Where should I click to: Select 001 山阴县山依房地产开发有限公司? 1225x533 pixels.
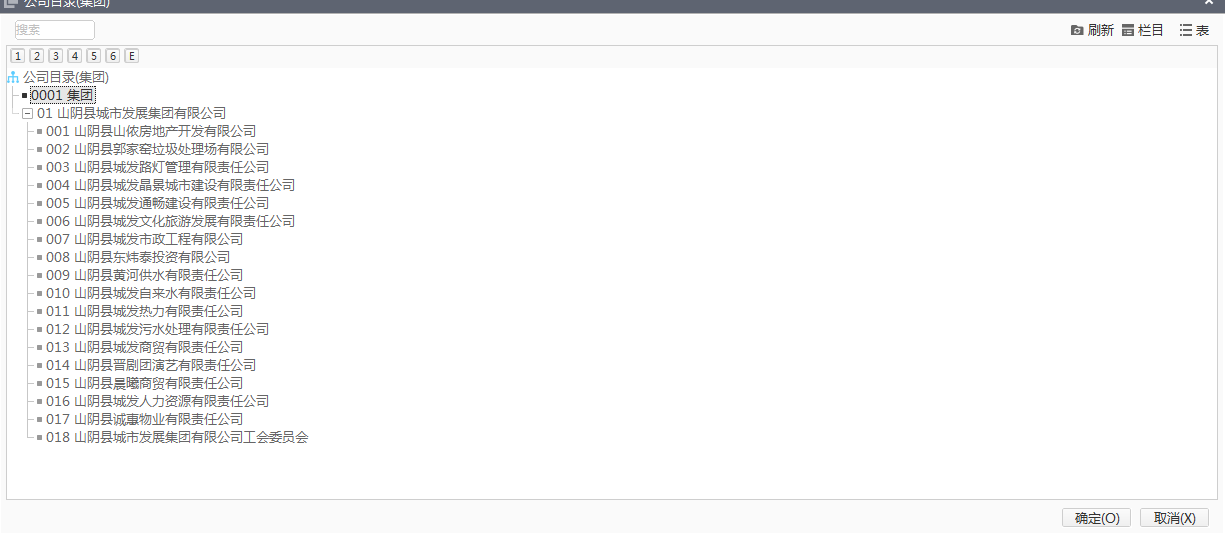[x=151, y=131]
